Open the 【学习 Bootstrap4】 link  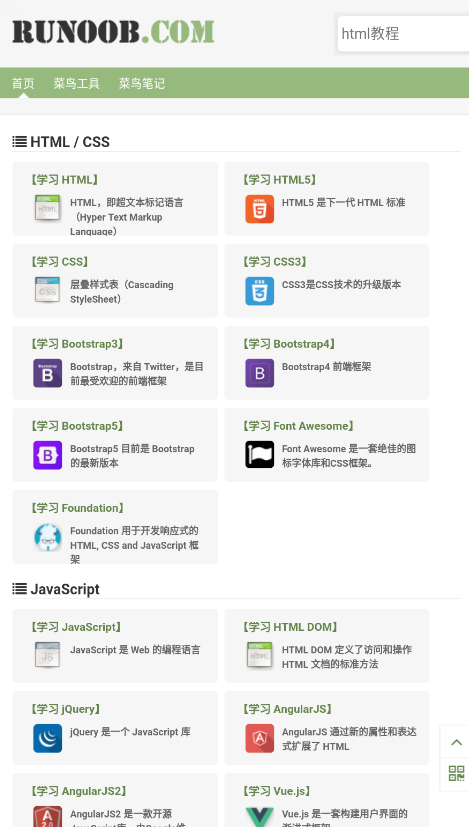click(290, 344)
